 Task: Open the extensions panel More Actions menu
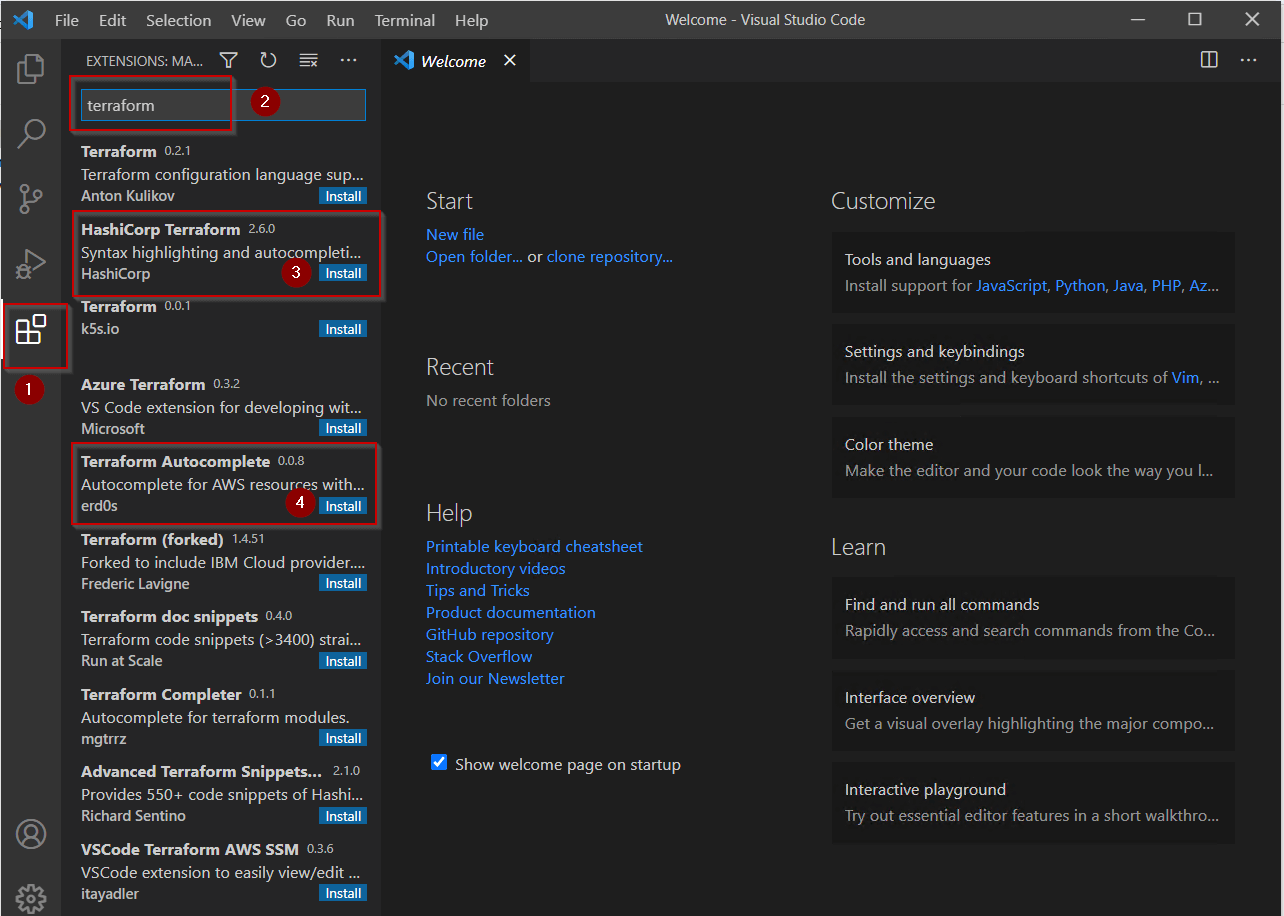tap(348, 60)
